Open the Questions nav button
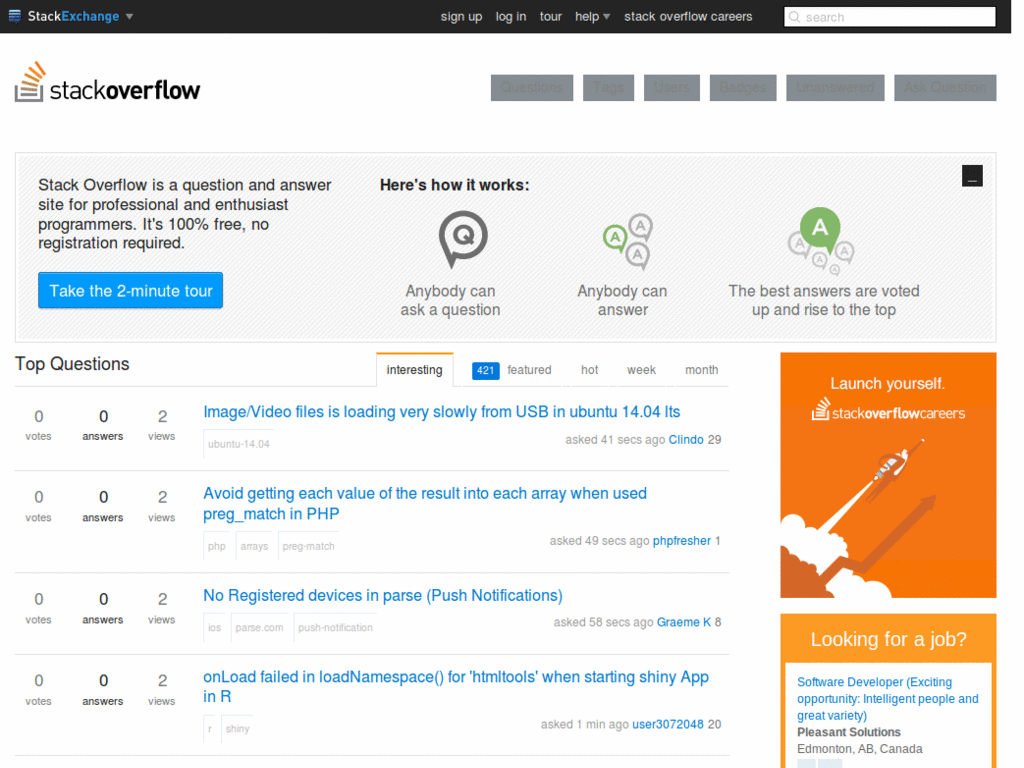 coord(532,88)
